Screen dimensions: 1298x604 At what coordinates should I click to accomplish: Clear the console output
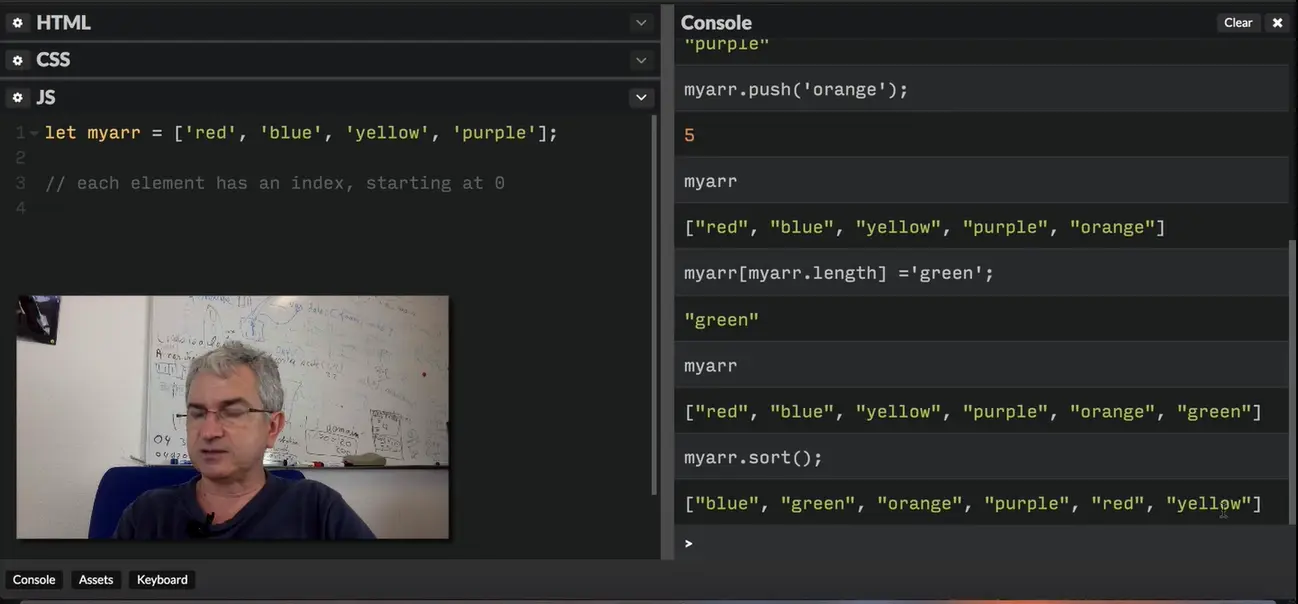(x=1238, y=22)
